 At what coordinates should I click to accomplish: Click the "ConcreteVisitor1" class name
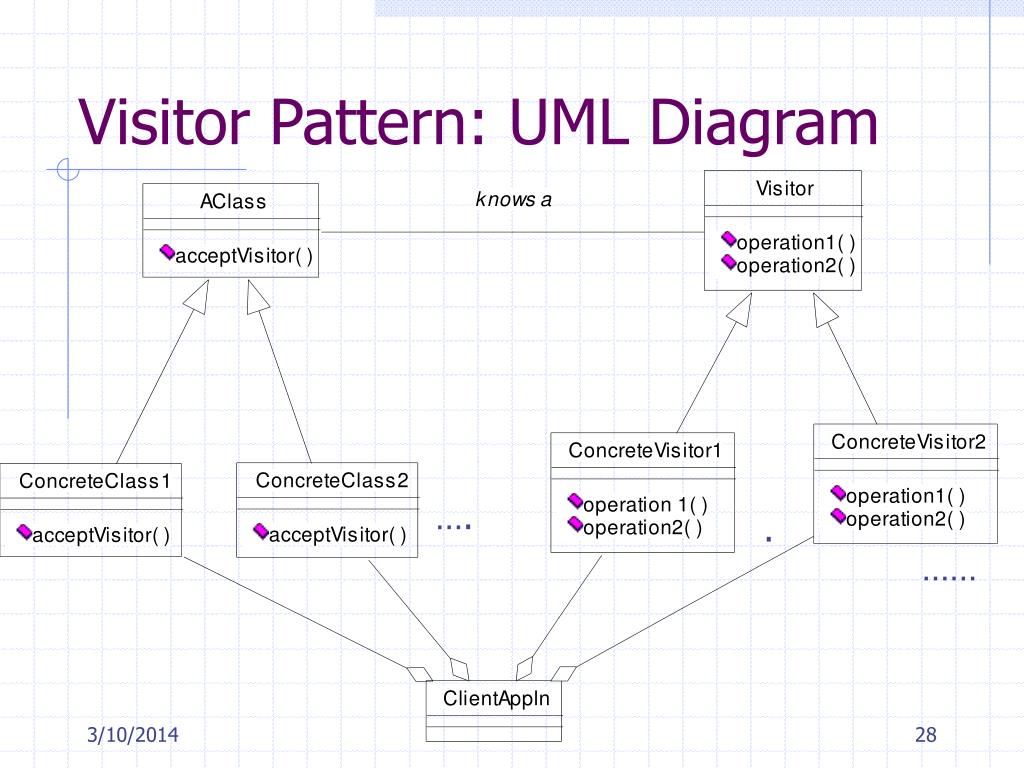coord(645,451)
